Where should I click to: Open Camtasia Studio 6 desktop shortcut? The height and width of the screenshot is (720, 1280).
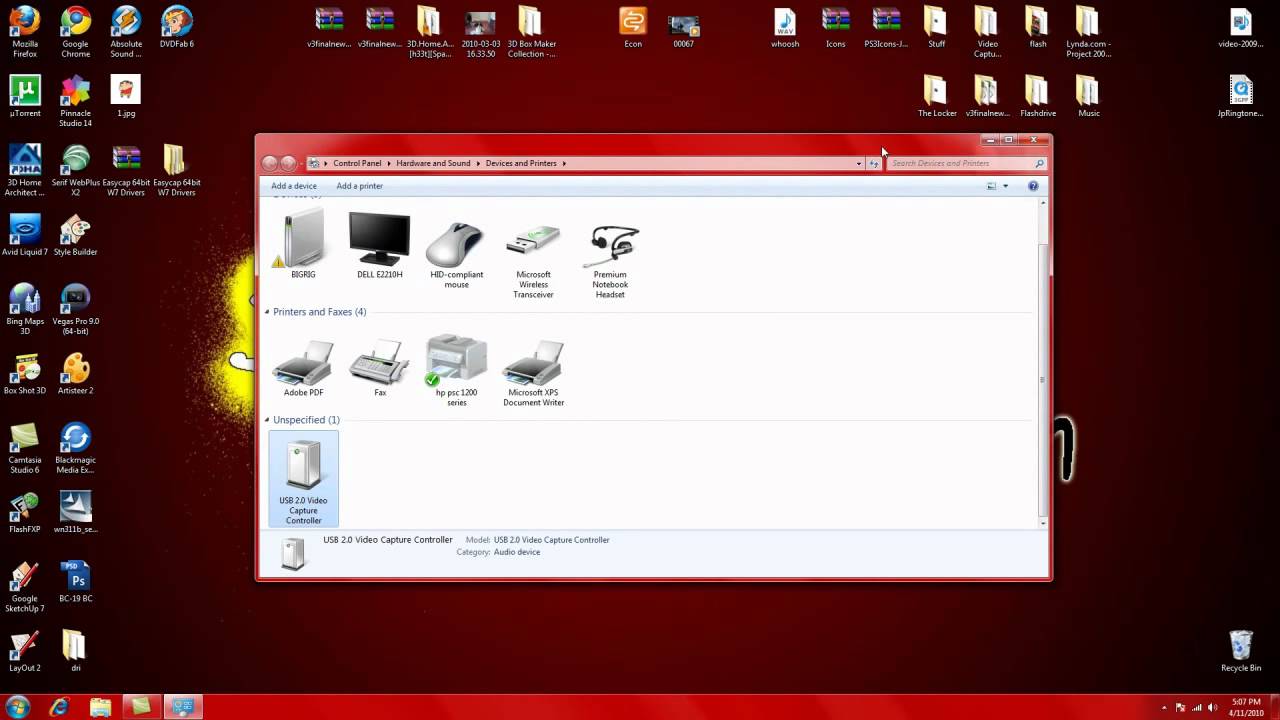pyautogui.click(x=25, y=448)
